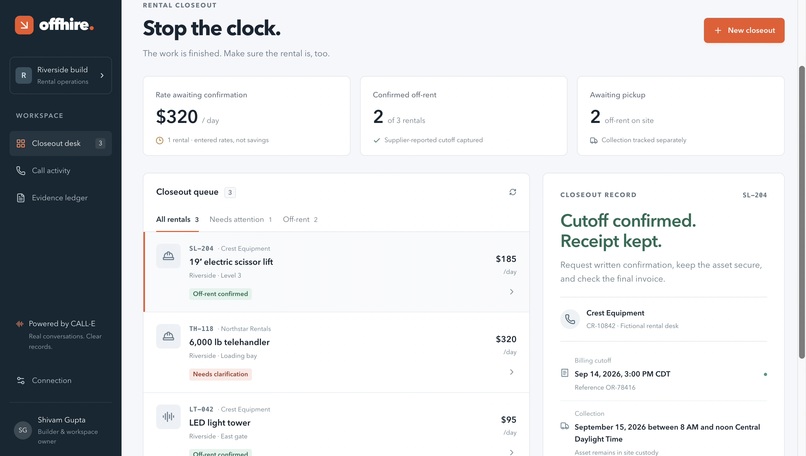Open the 6,000 lb telehandler row

[336, 353]
